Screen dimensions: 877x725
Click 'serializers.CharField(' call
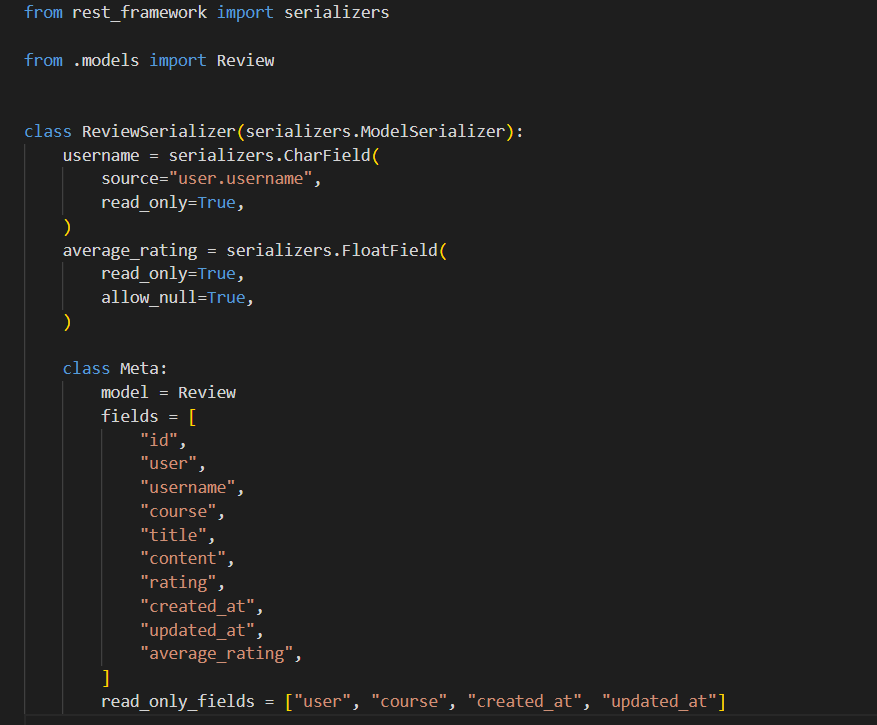[274, 156]
